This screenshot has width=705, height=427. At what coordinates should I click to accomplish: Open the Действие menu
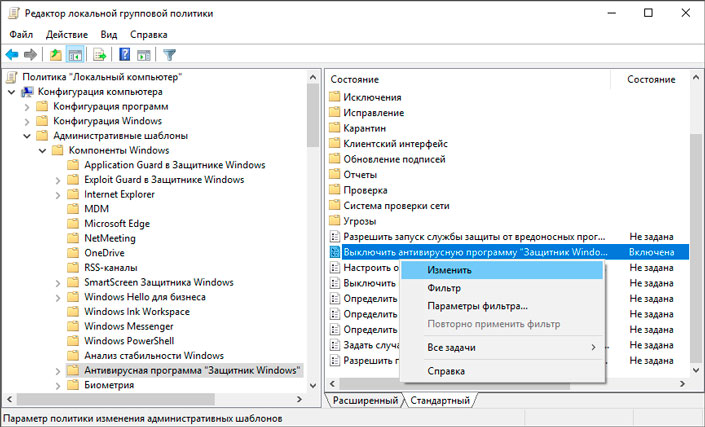(x=67, y=35)
